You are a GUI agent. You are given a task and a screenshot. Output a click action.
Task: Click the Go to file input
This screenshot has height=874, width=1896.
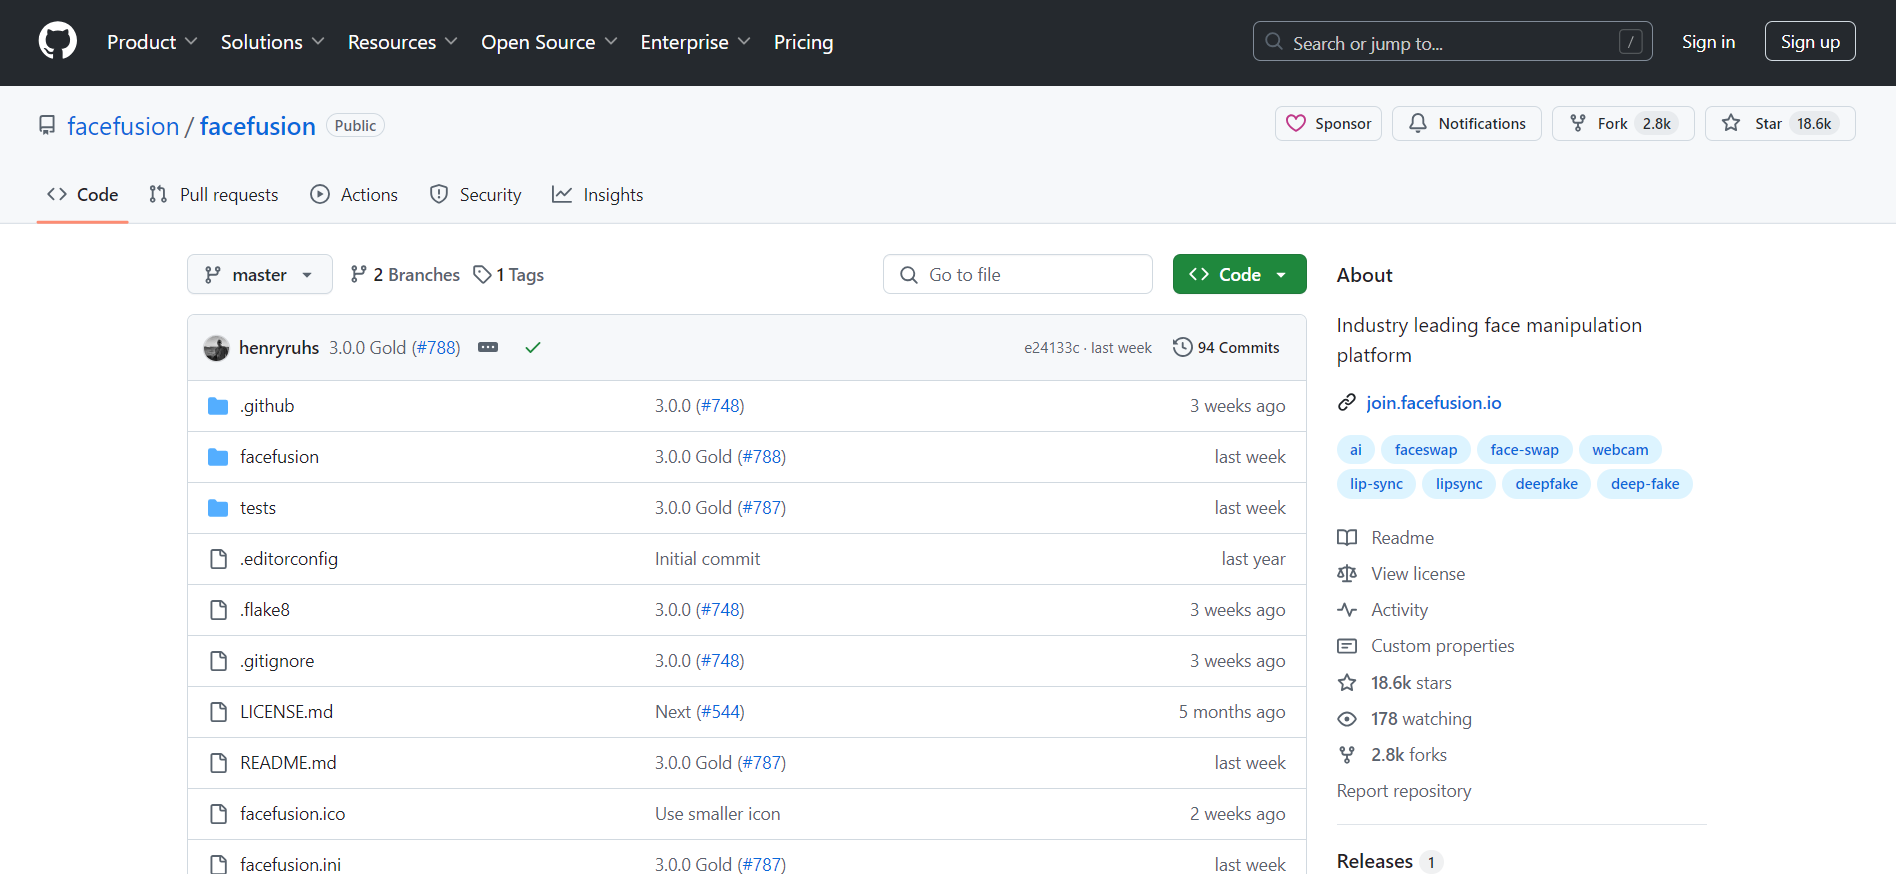point(1018,274)
